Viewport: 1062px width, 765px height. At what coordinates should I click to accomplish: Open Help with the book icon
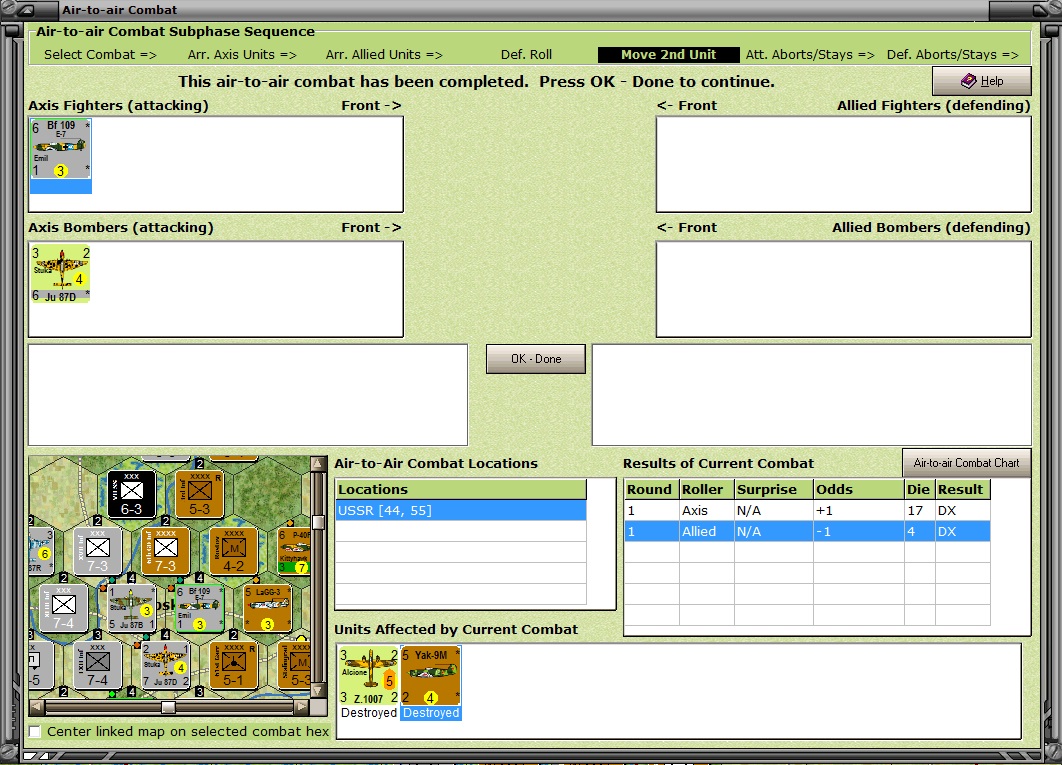(x=981, y=81)
